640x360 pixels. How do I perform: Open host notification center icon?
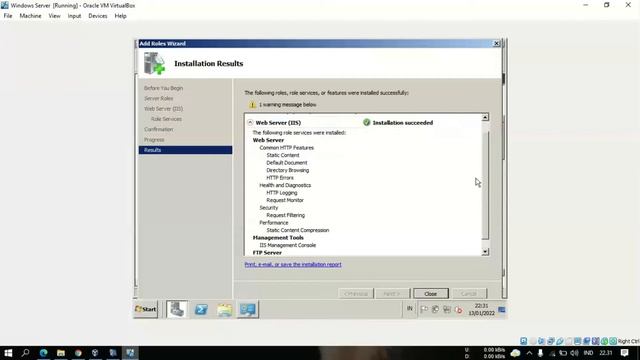coord(624,353)
